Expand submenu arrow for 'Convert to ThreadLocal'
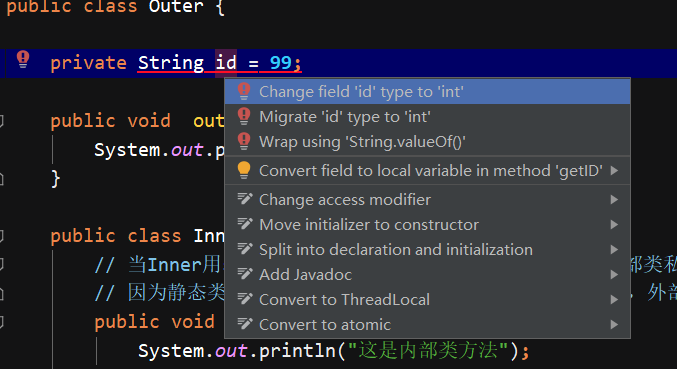The width and height of the screenshot is (677, 369). tap(614, 300)
